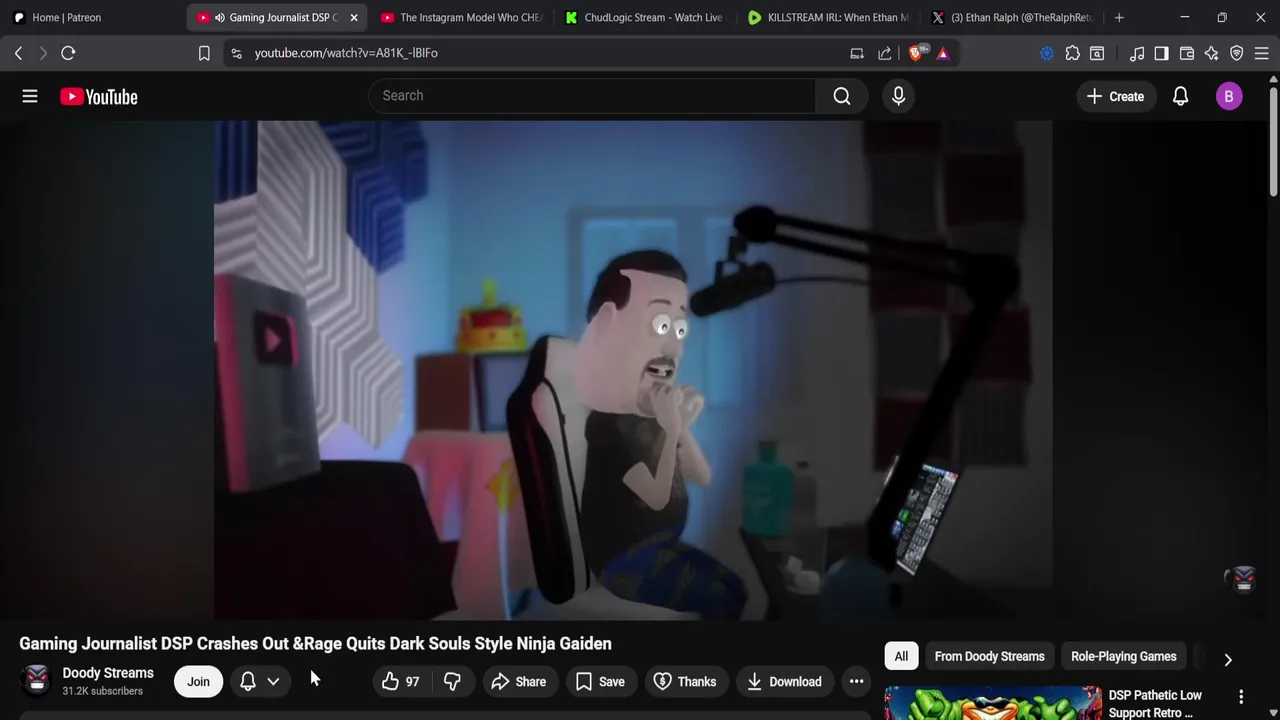Screen dimensions: 1280x720
Task: Open Doody Streams channel avatar
Action: [37, 681]
